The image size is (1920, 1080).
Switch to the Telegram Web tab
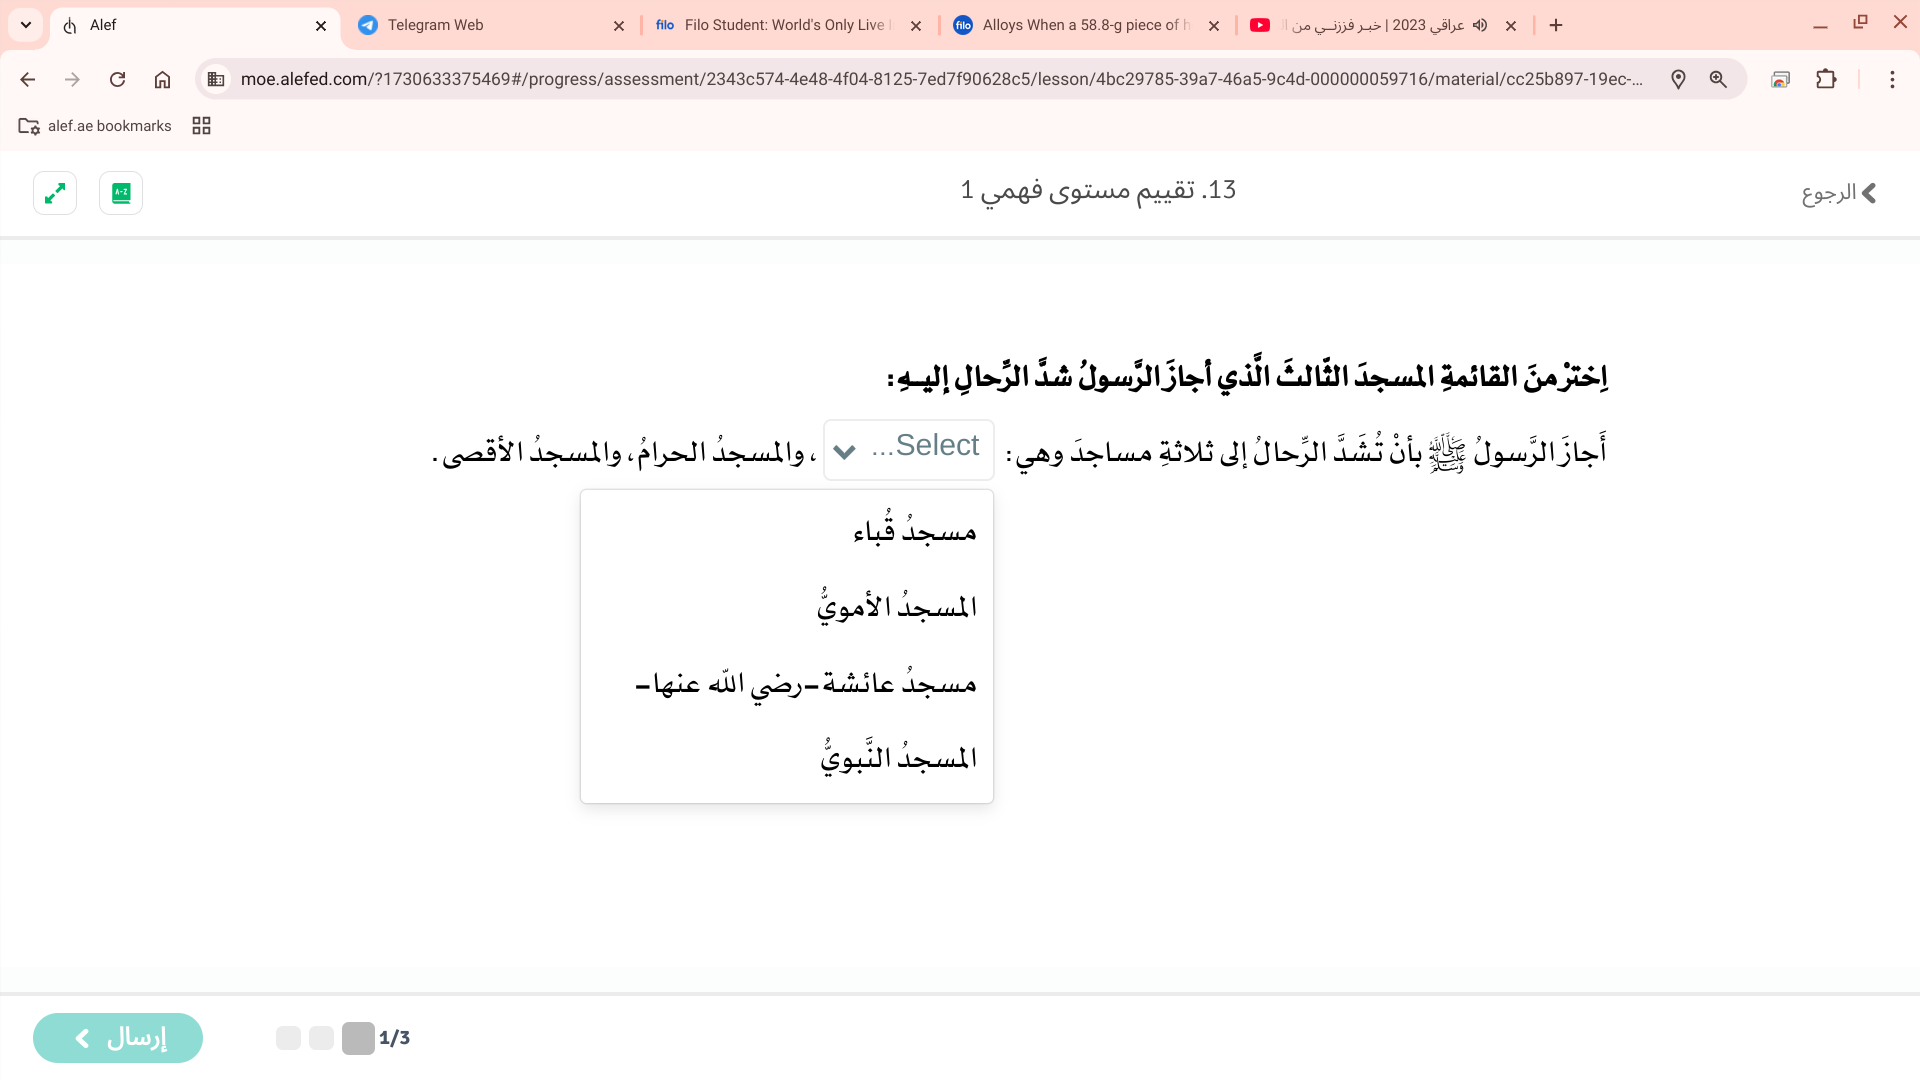coord(435,25)
